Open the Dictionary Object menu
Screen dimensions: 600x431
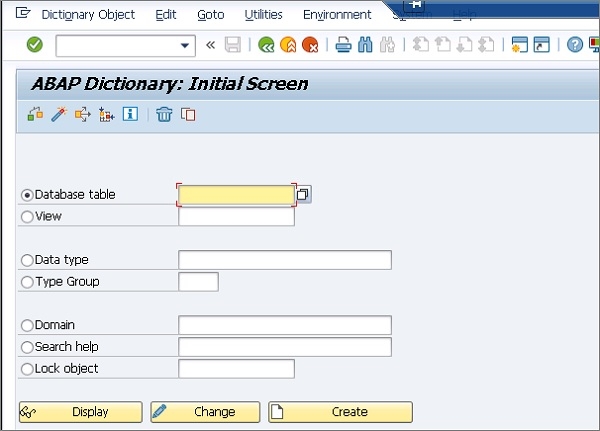coord(88,15)
